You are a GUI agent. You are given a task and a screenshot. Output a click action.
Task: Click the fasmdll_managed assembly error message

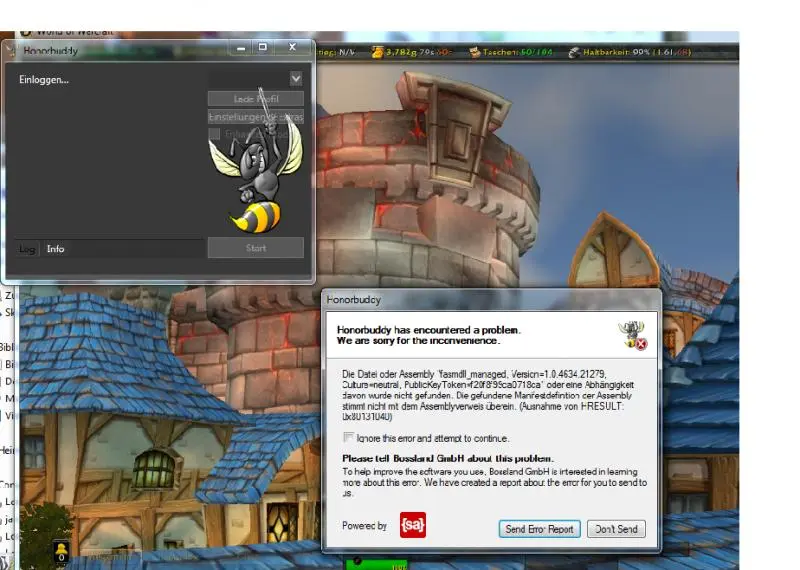pyautogui.click(x=488, y=395)
